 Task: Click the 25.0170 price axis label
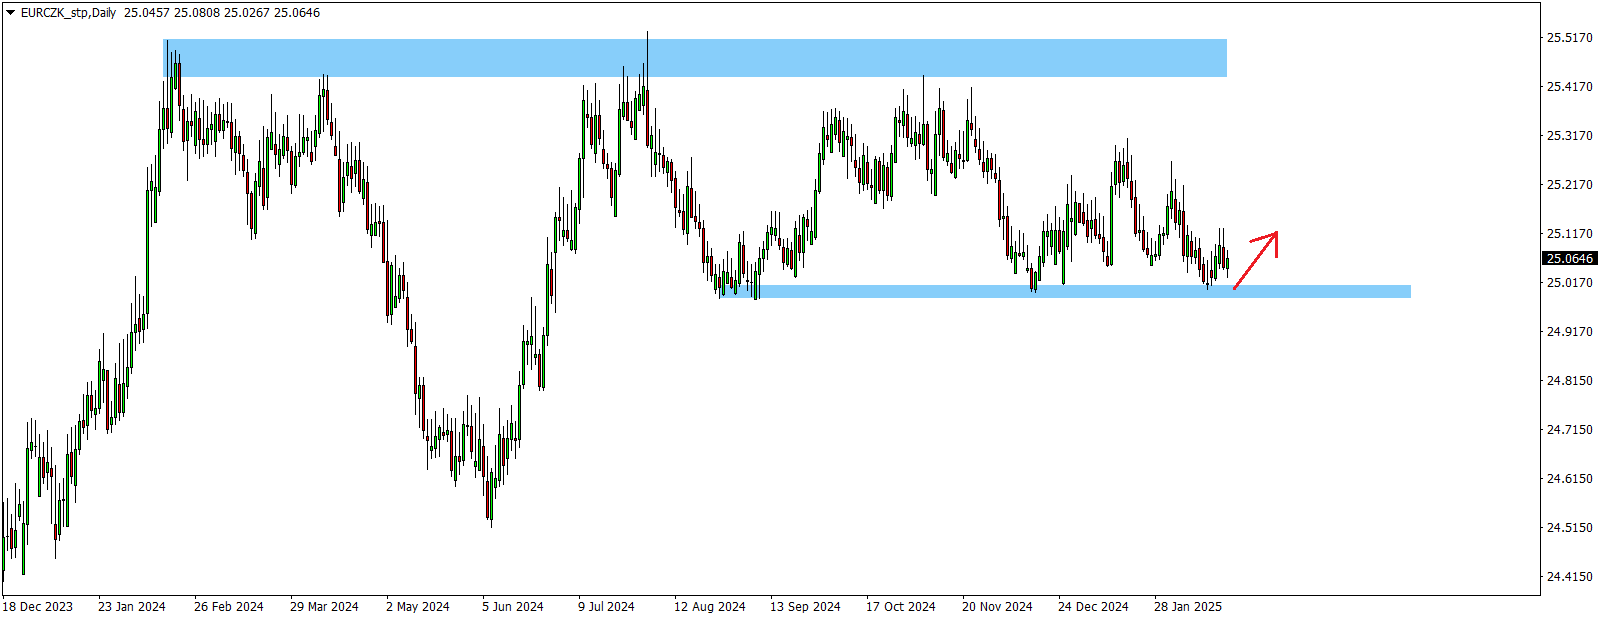tap(1569, 283)
